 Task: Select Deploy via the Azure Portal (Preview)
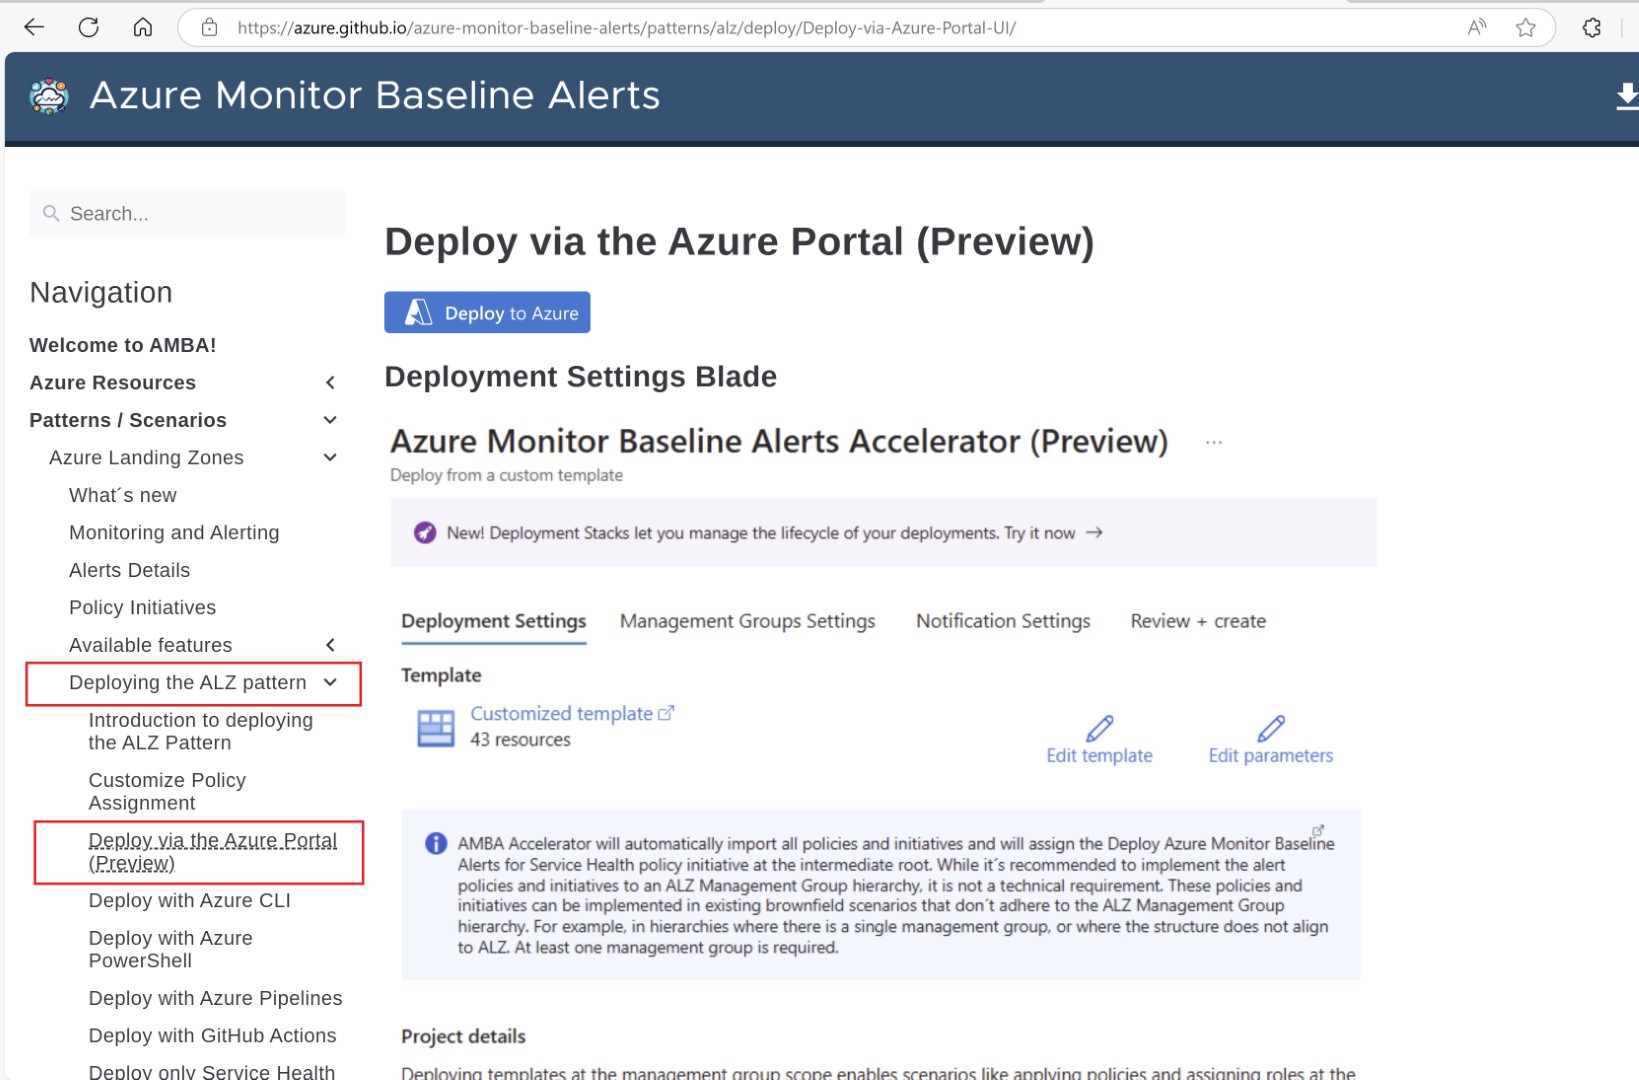point(212,851)
